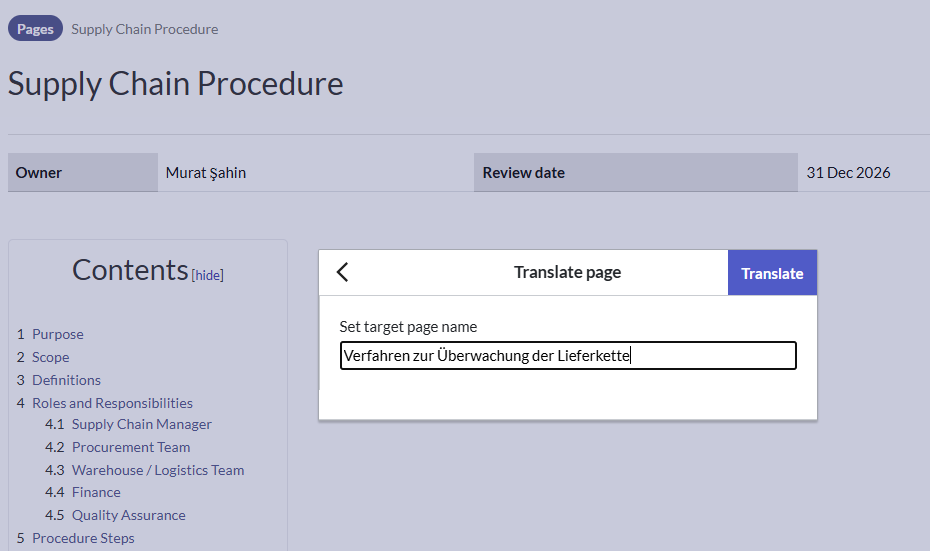Jump to the Purpose section
This screenshot has width=930, height=551.
(x=58, y=334)
